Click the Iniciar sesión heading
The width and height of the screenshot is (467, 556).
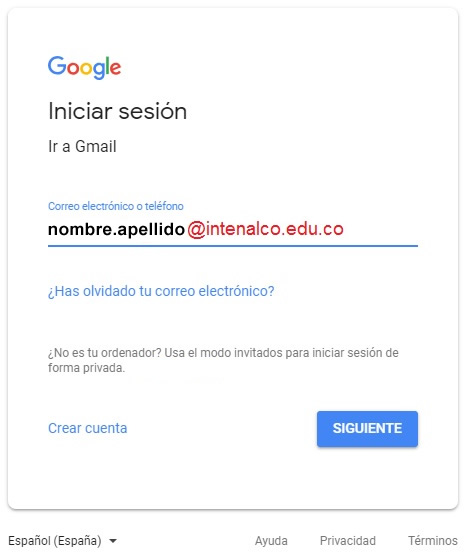click(x=117, y=111)
